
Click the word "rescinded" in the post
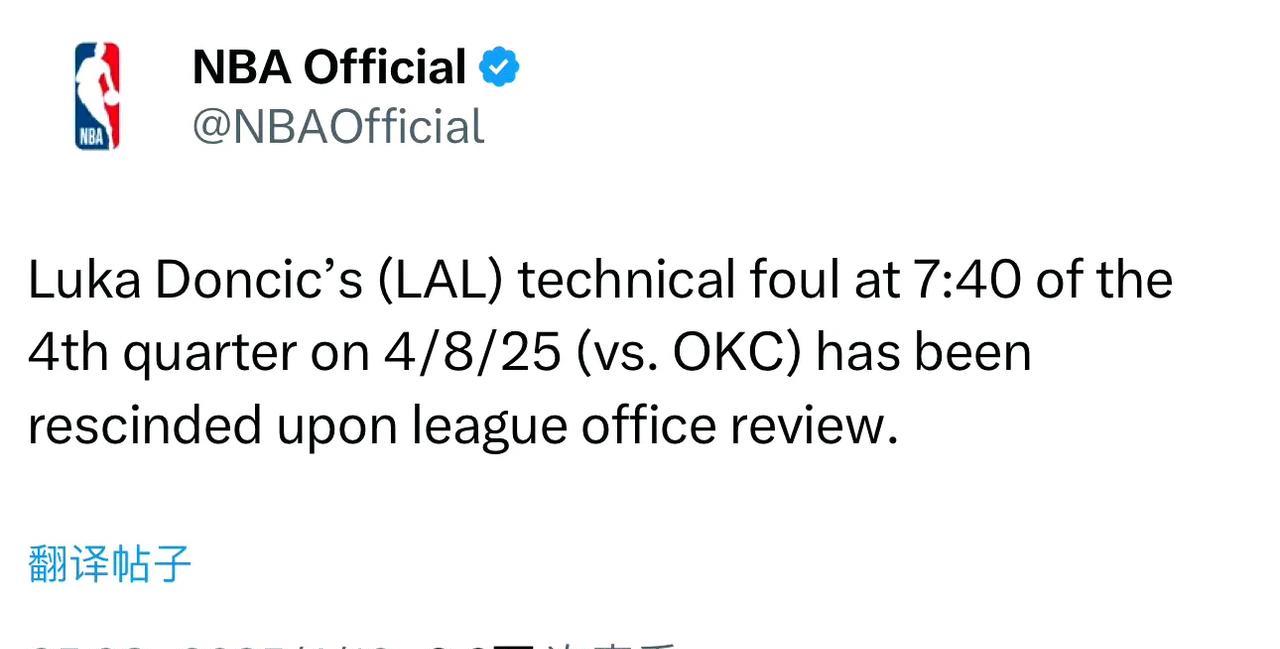point(144,425)
